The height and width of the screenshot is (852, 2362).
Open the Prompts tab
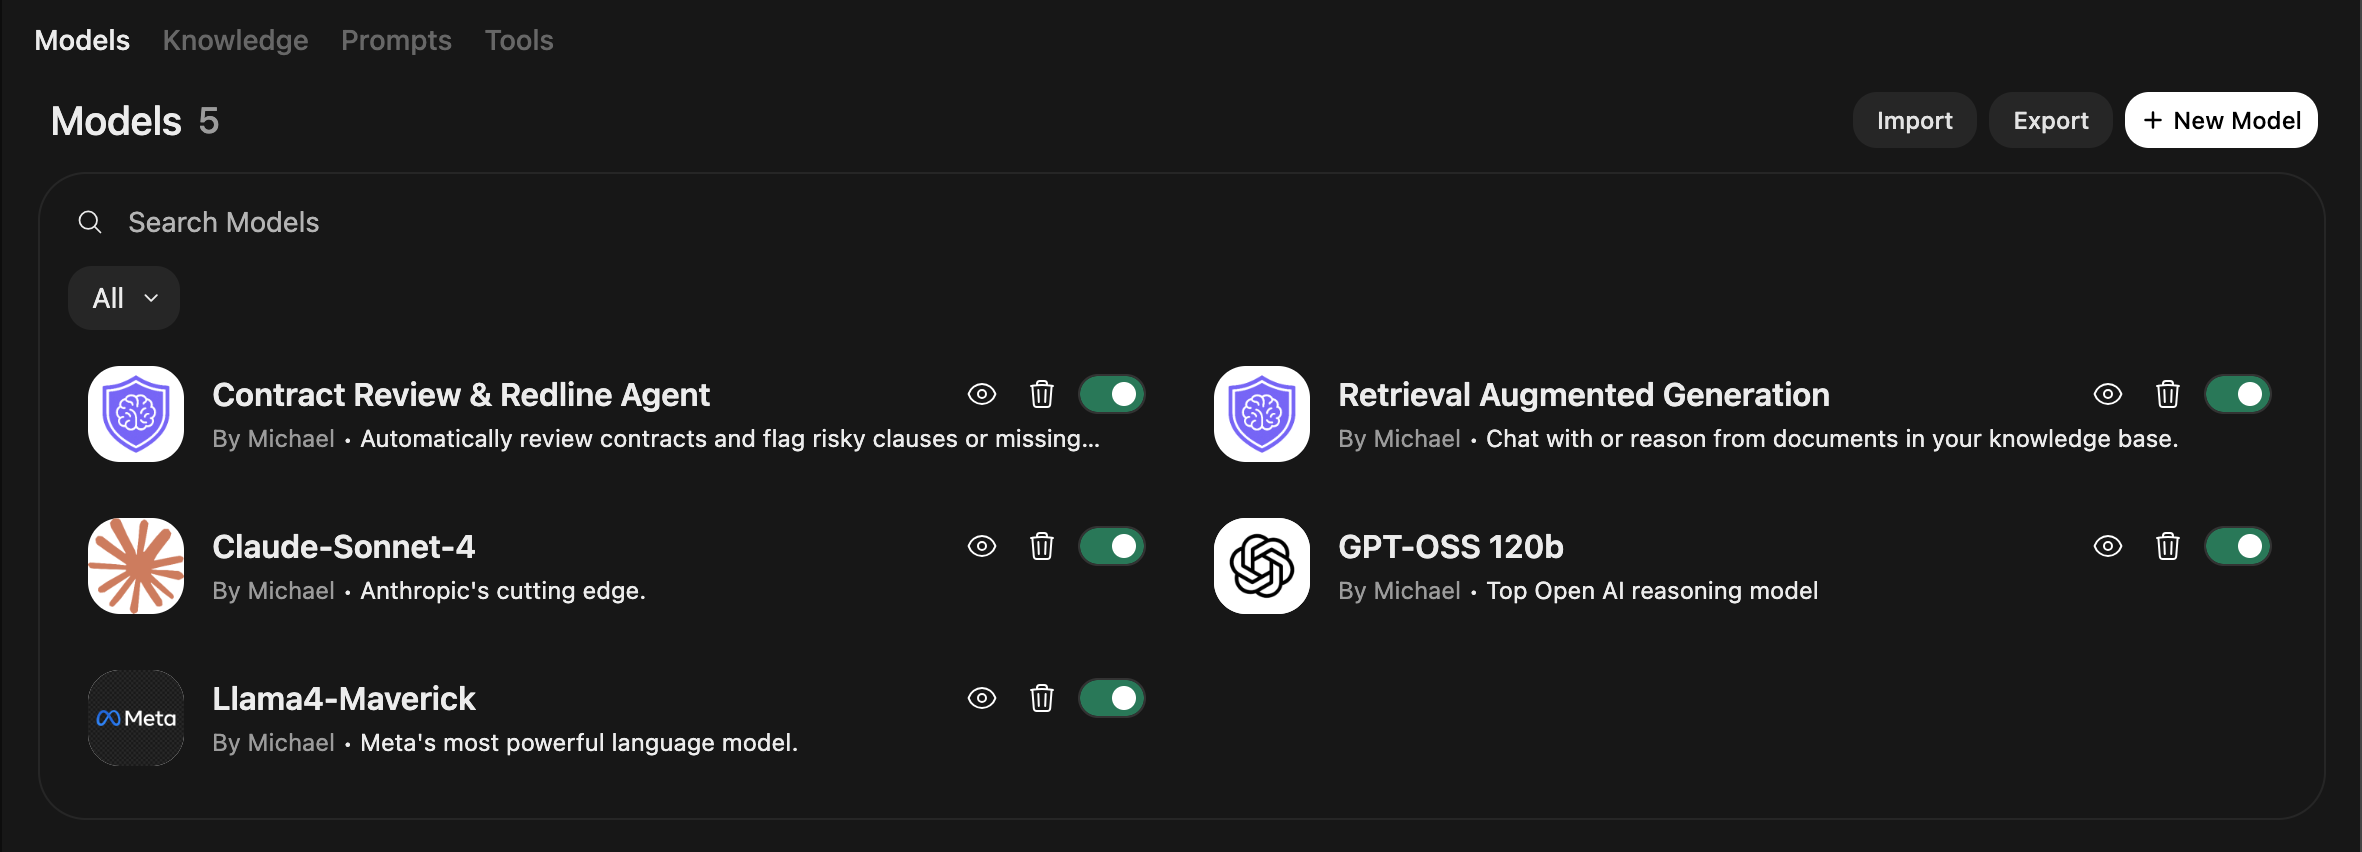click(x=396, y=40)
